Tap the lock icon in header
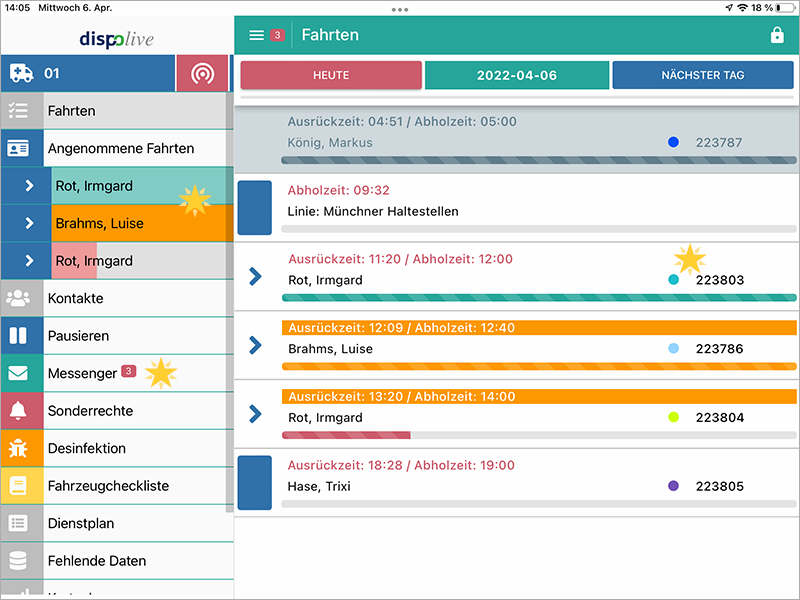800x600 pixels. coord(777,35)
